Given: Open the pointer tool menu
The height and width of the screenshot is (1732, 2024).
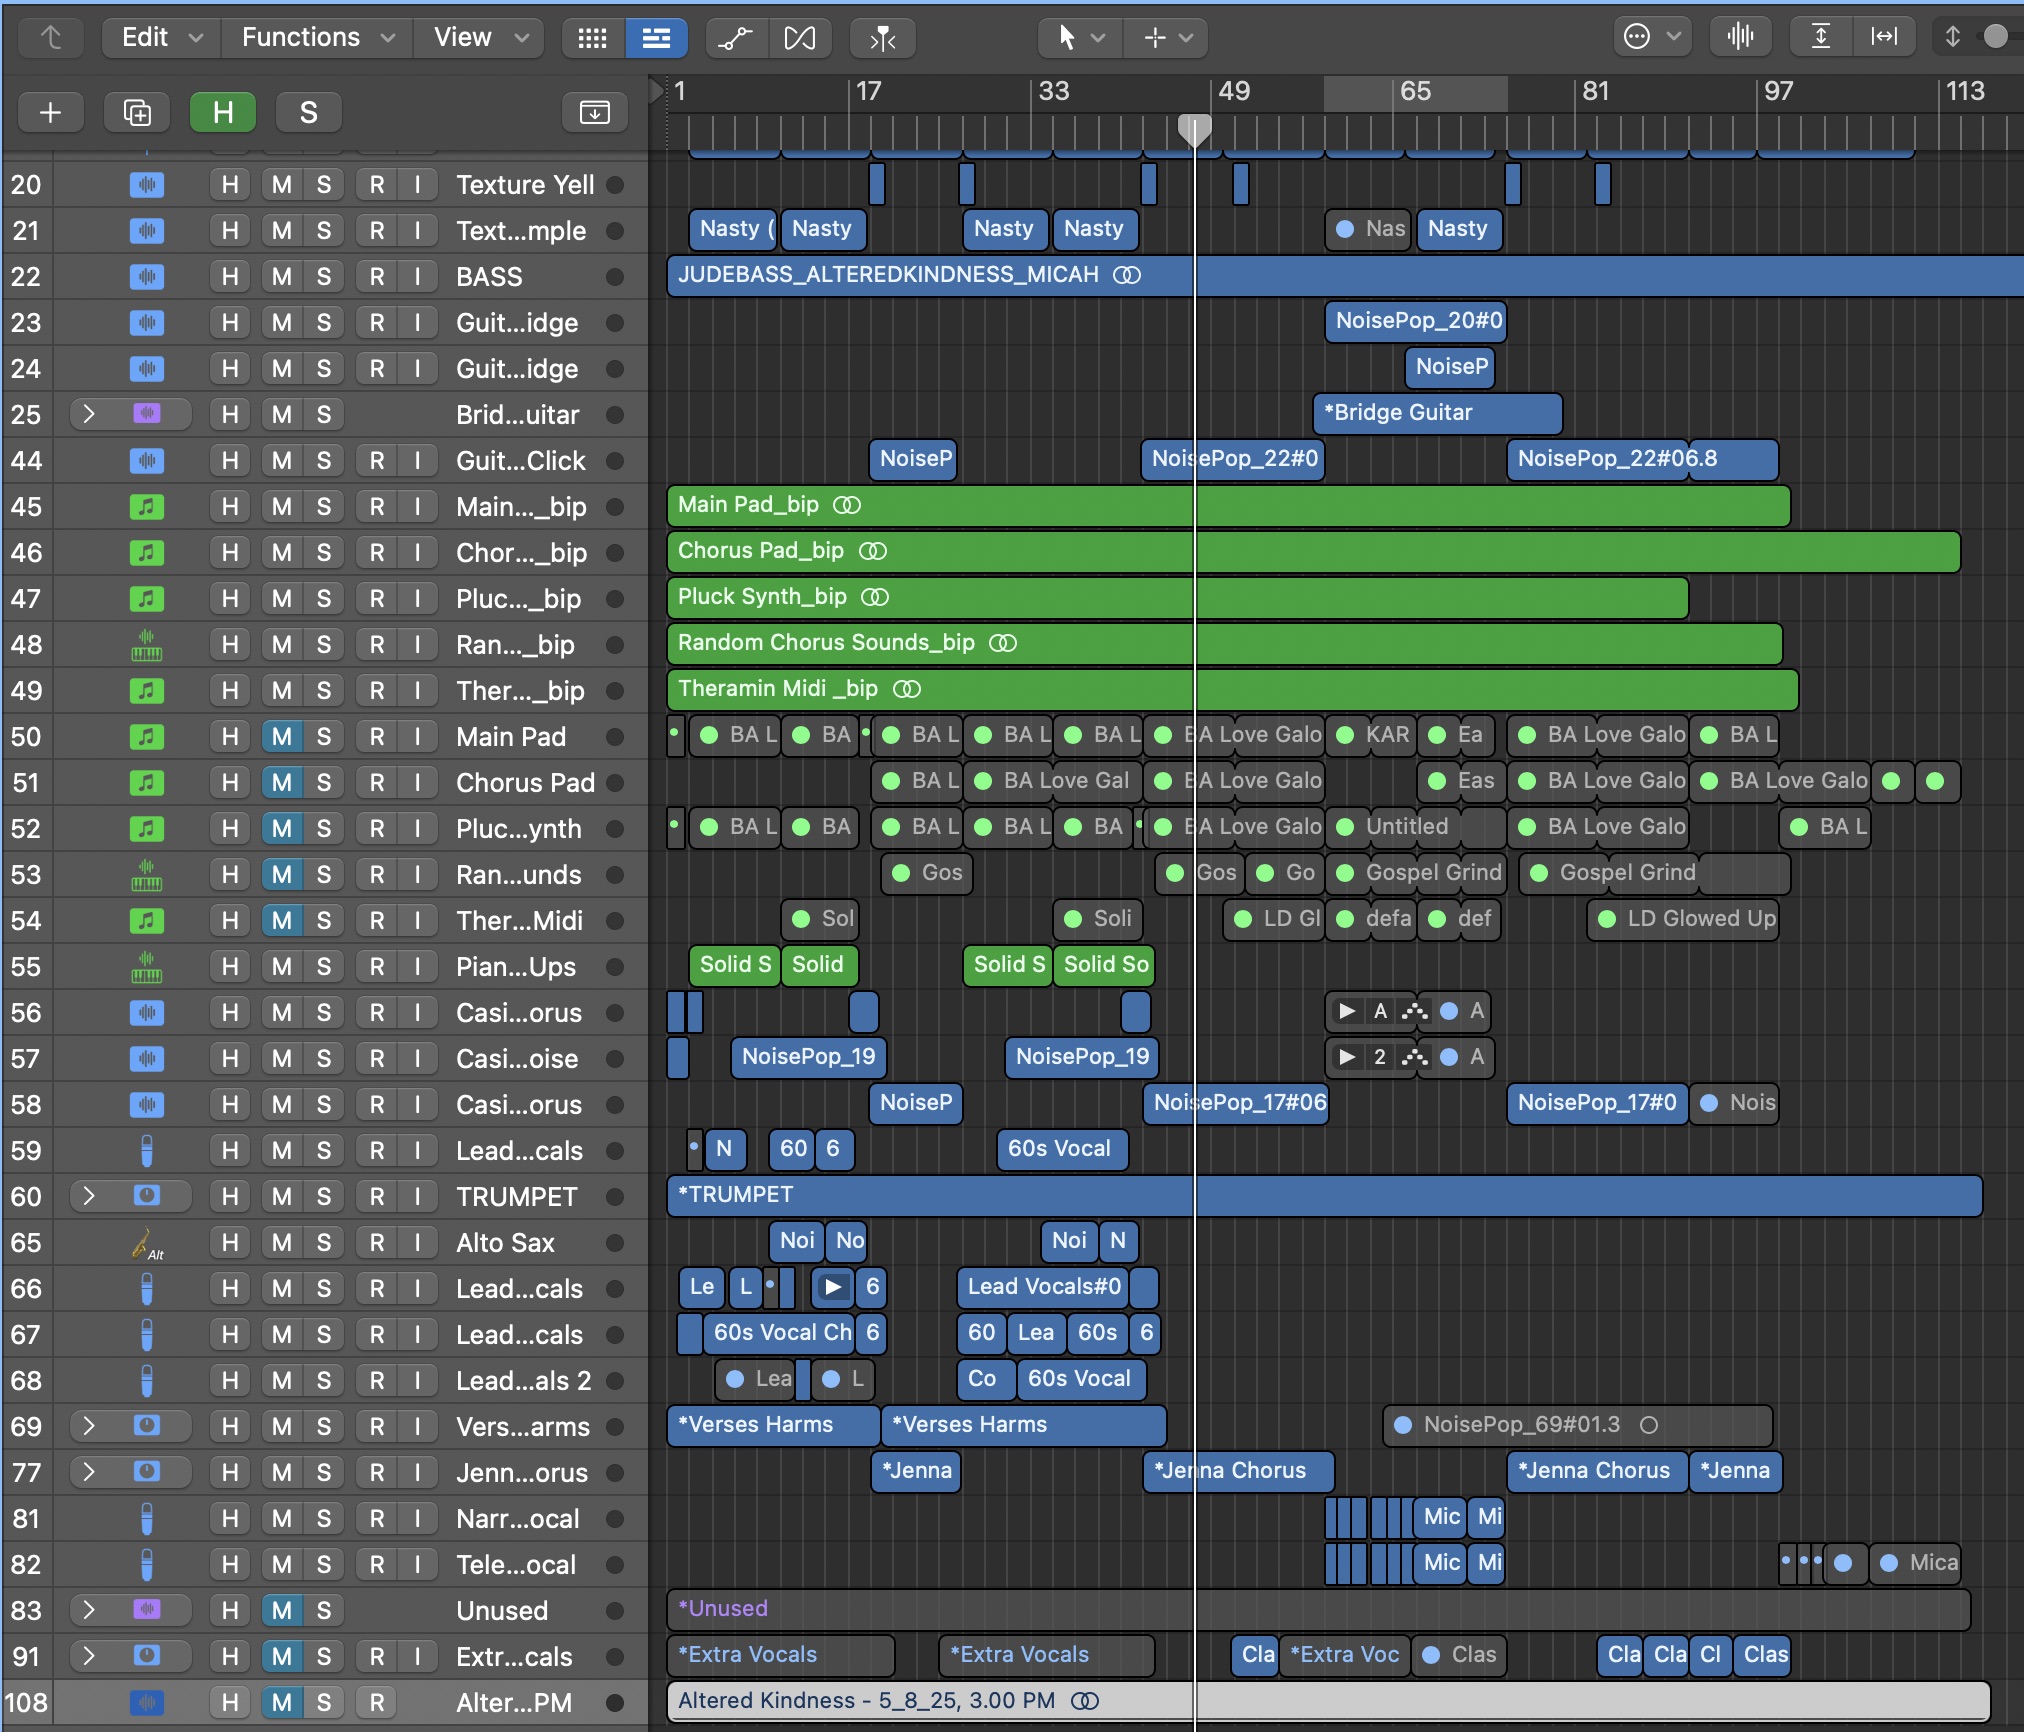Looking at the screenshot, I should tap(1080, 38).
